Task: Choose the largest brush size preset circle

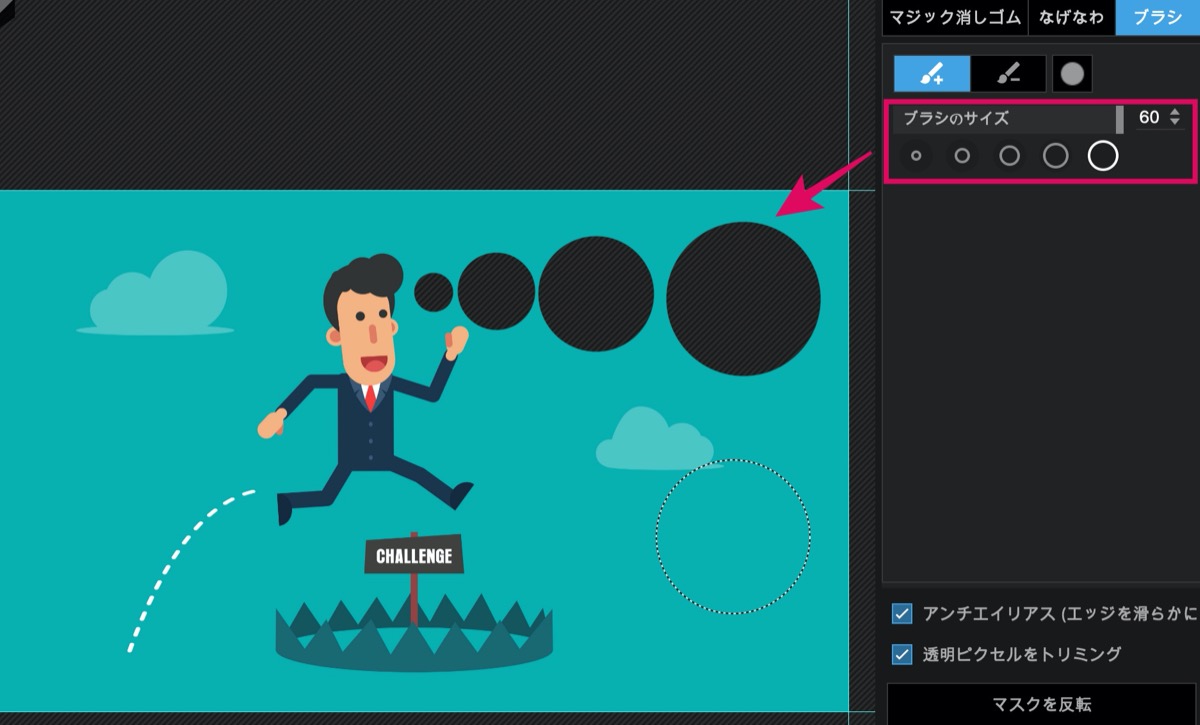Action: tap(1103, 155)
